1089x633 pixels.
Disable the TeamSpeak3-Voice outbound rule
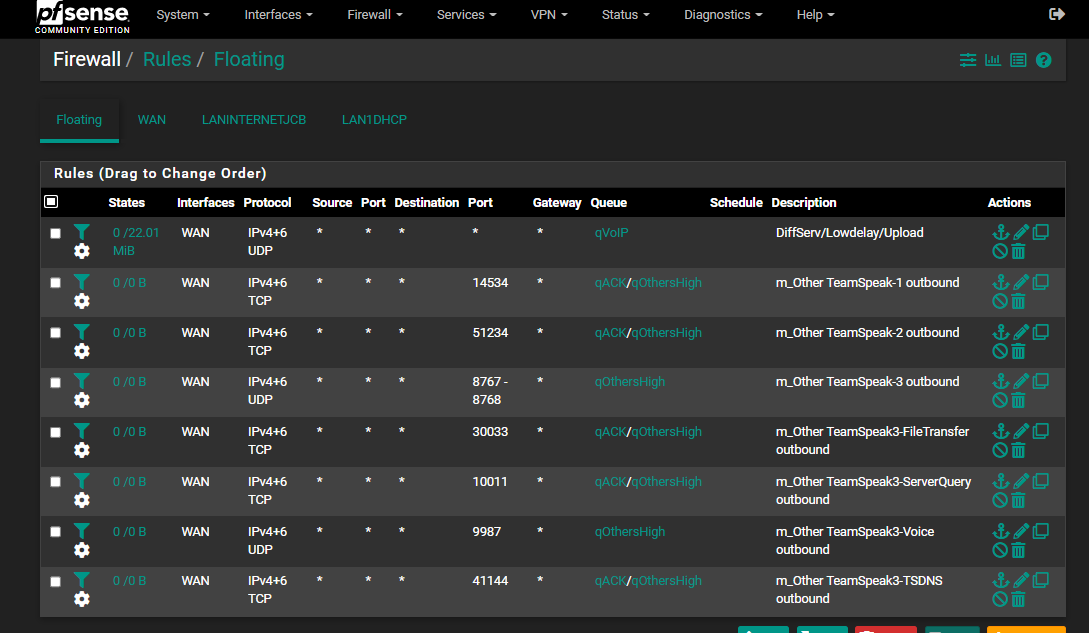1000,550
